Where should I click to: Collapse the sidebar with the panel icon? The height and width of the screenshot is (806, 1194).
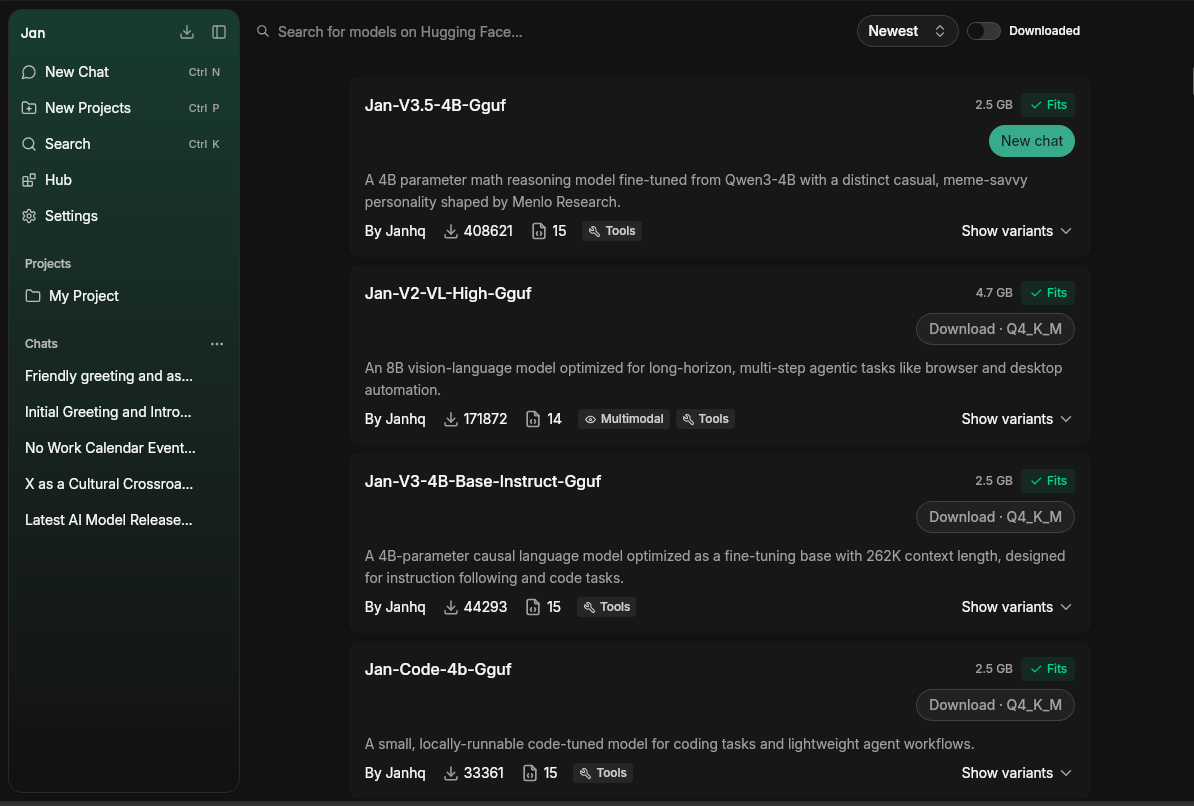tap(219, 32)
